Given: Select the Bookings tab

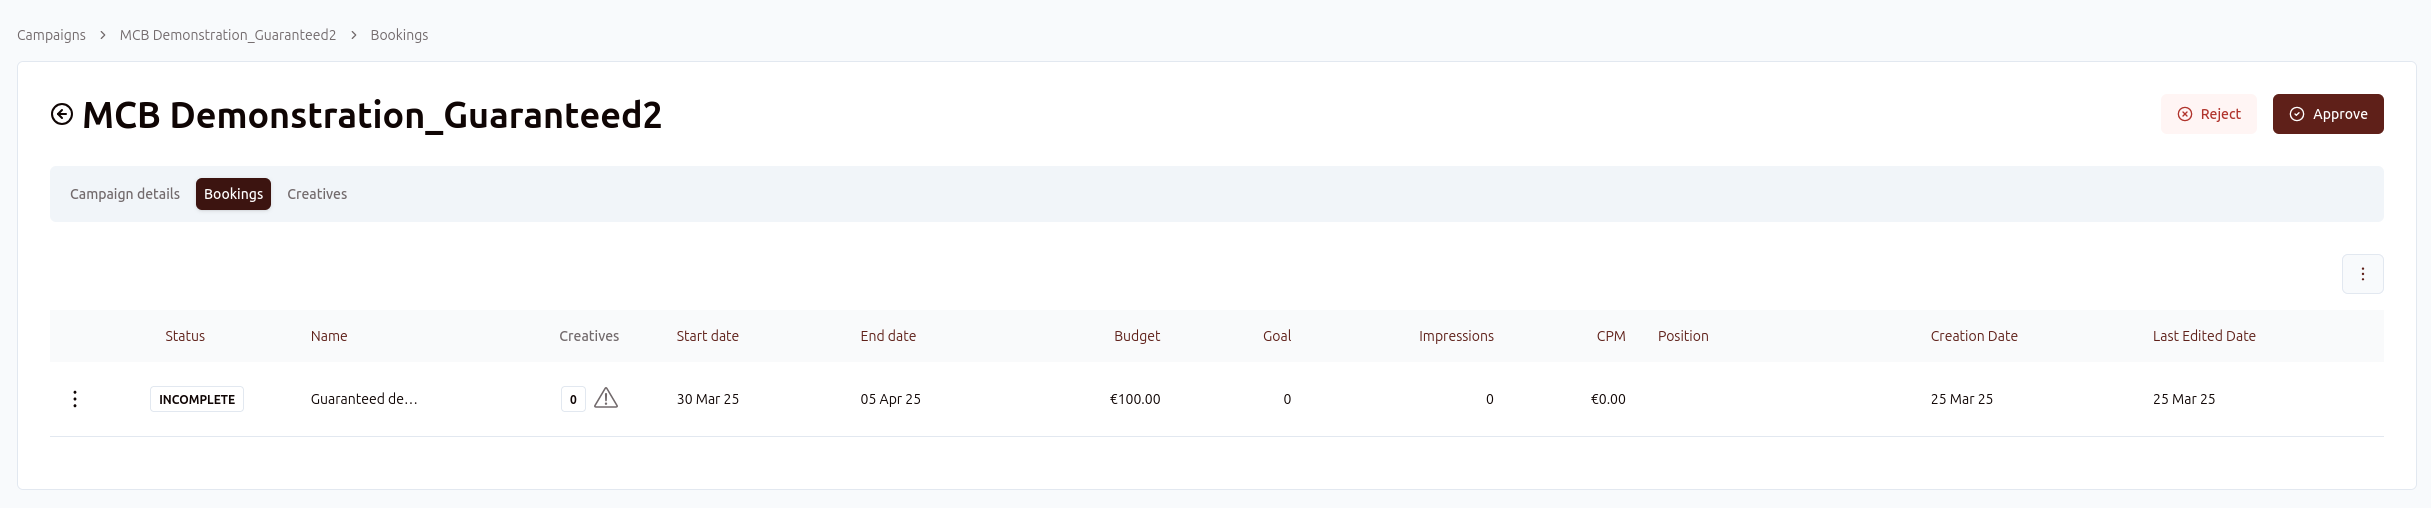Looking at the screenshot, I should click(233, 194).
